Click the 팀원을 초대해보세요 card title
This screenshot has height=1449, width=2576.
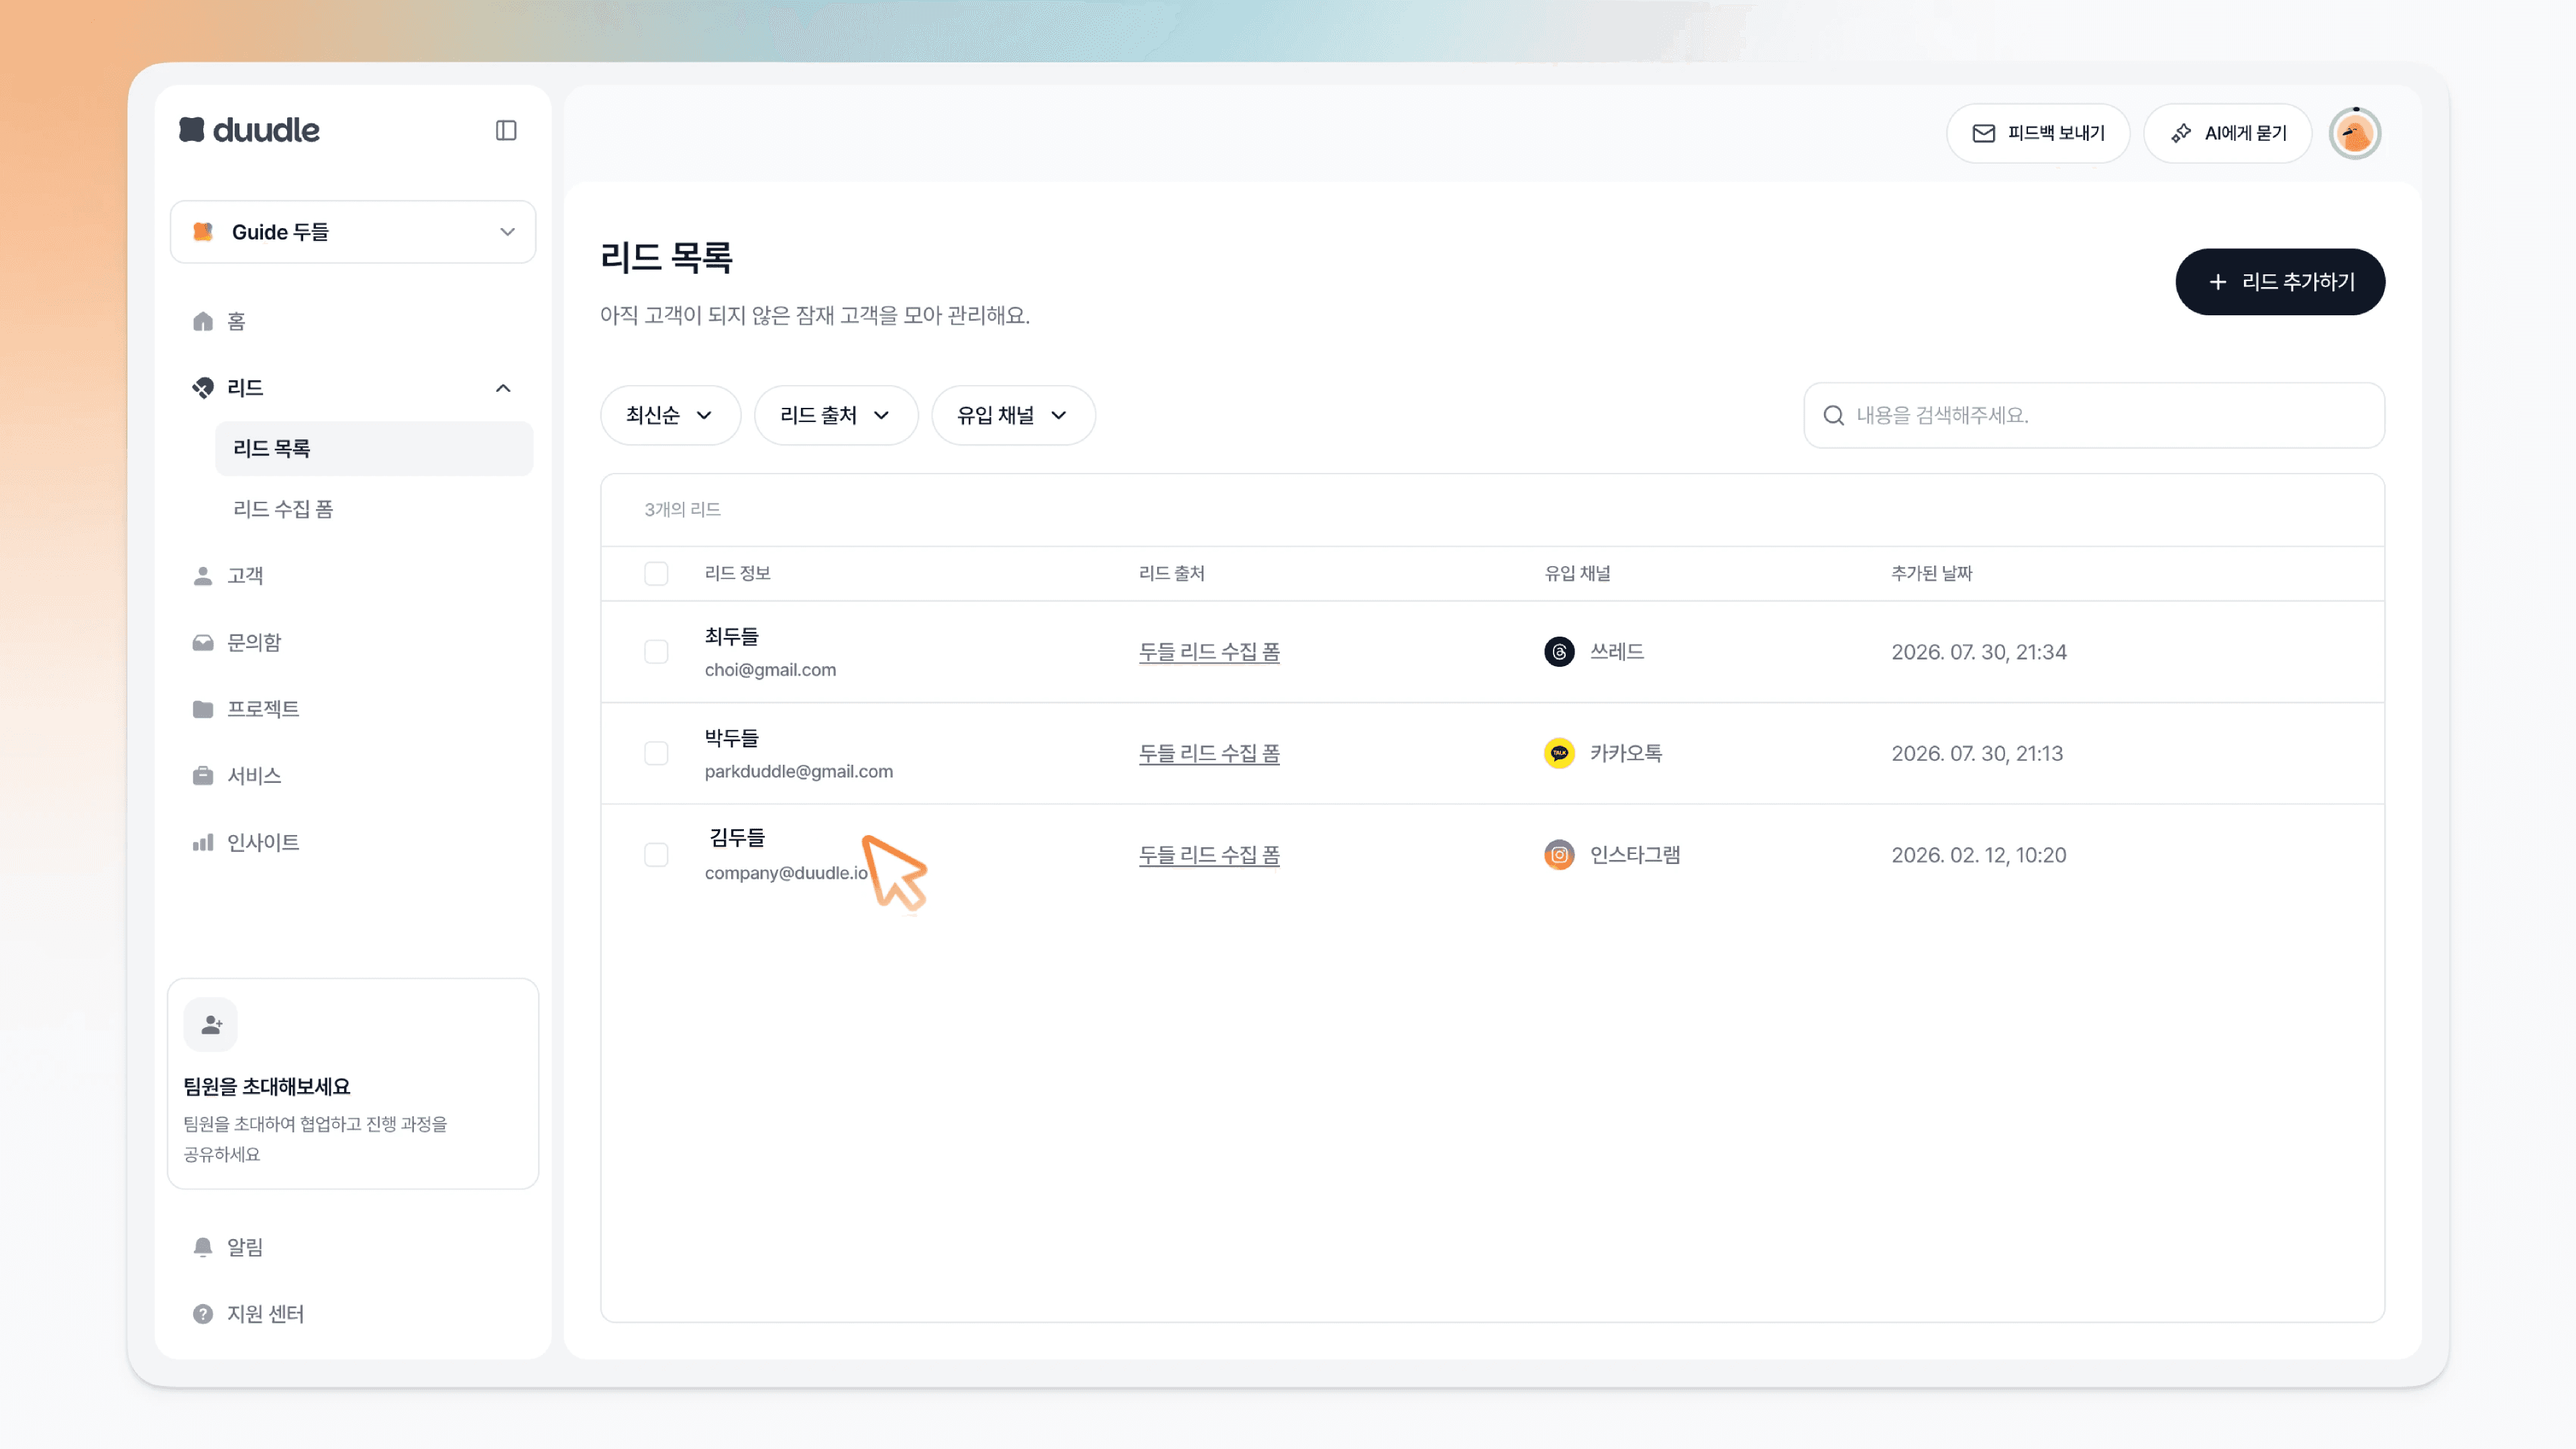tap(267, 1087)
